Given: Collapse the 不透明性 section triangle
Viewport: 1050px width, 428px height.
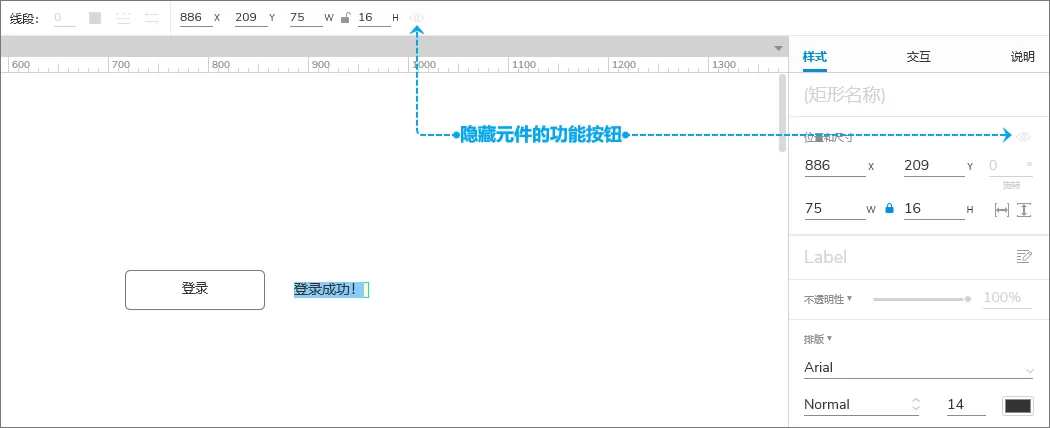Looking at the screenshot, I should (850, 298).
